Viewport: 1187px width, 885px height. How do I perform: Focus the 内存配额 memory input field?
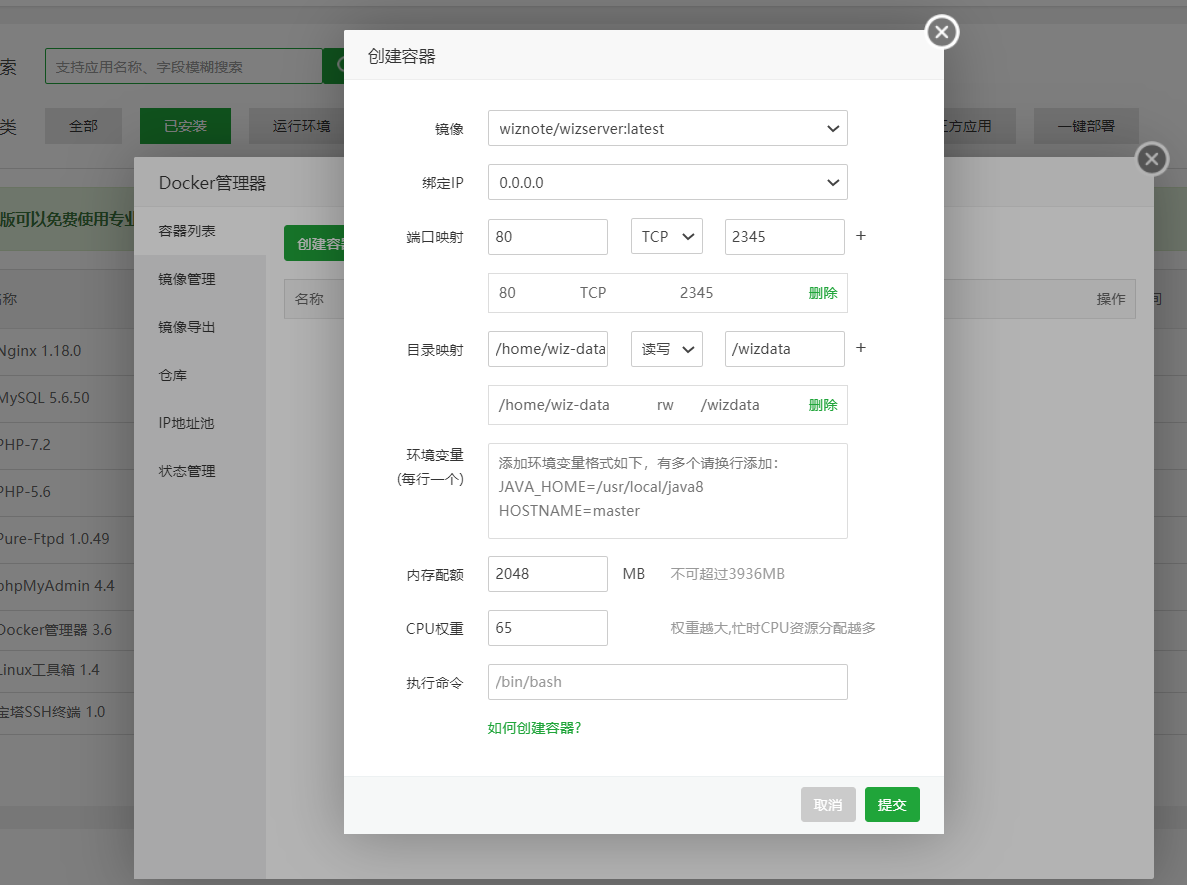coord(547,574)
